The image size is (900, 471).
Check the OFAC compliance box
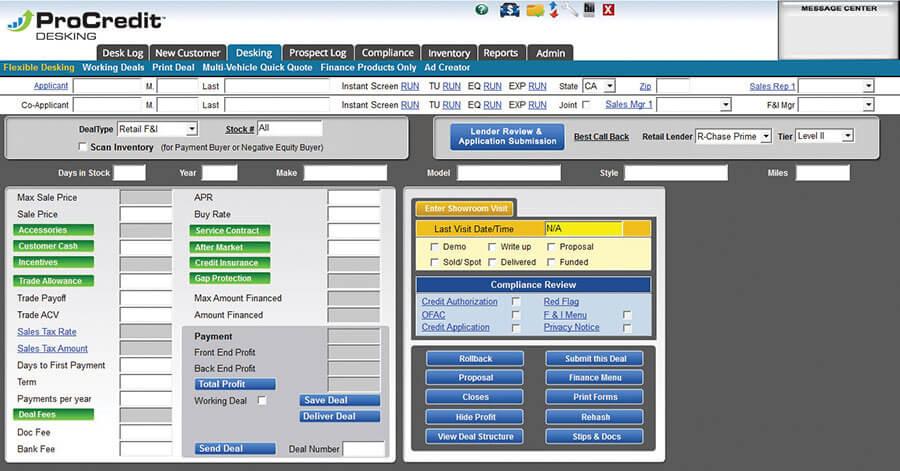pyautogui.click(x=516, y=315)
